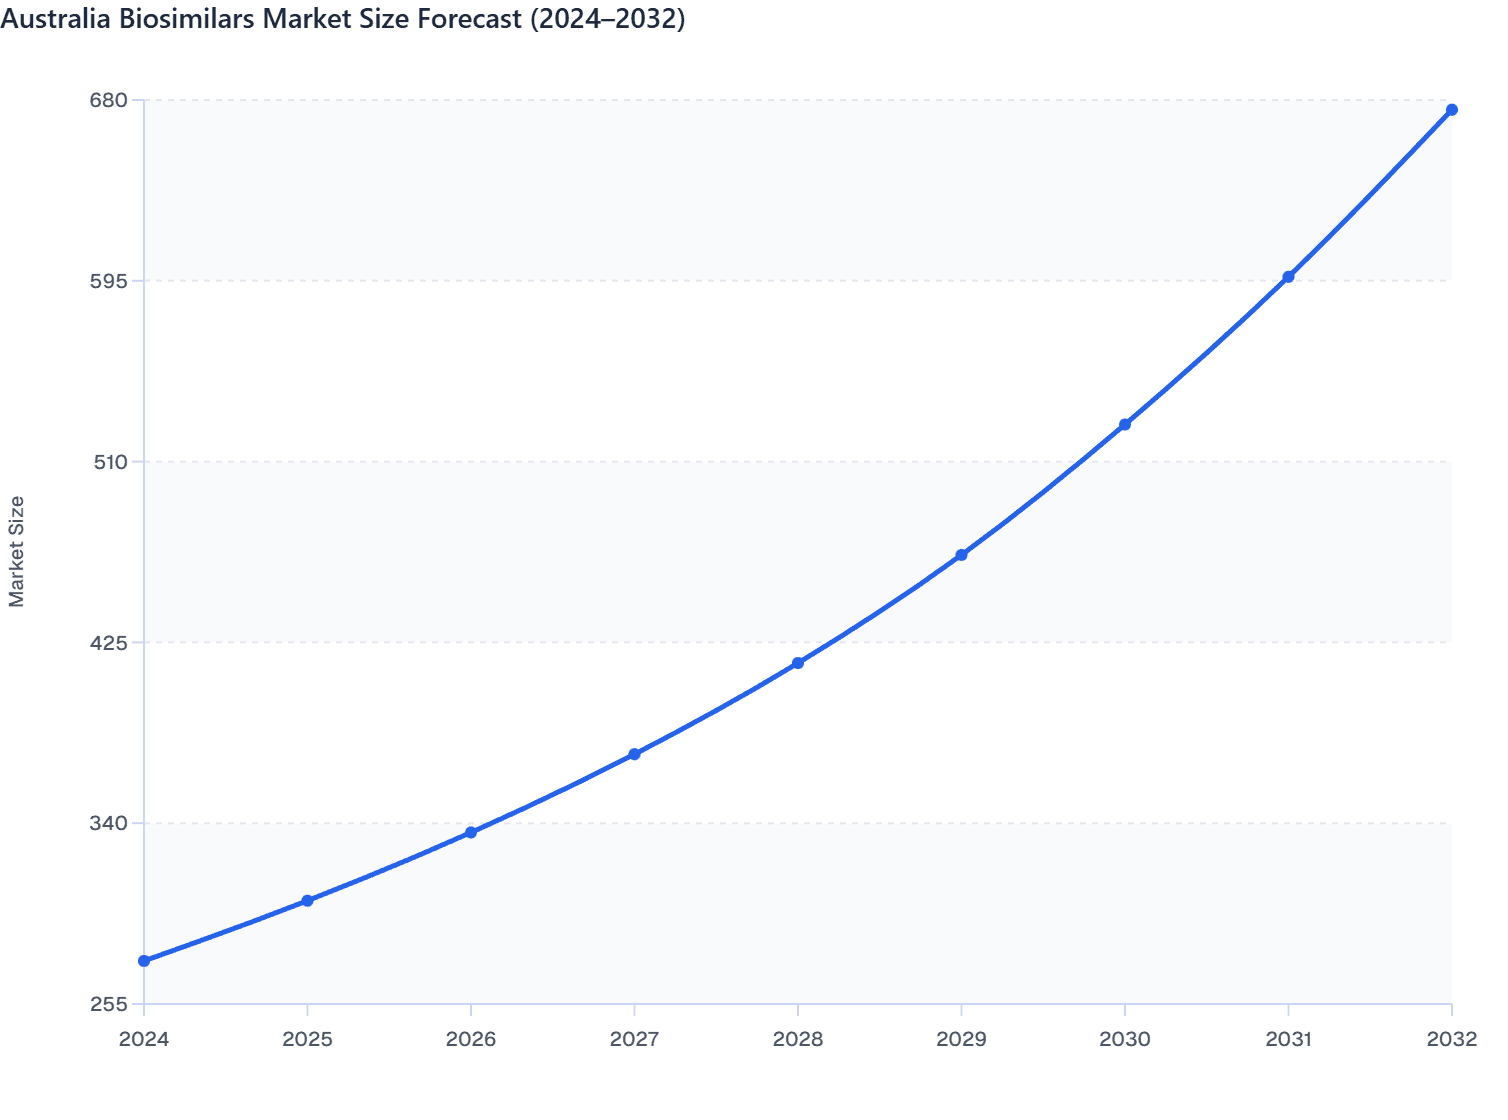This screenshot has width=1508, height=1120.
Task: Click the 2024 label on the x-axis
Action: (143, 1040)
